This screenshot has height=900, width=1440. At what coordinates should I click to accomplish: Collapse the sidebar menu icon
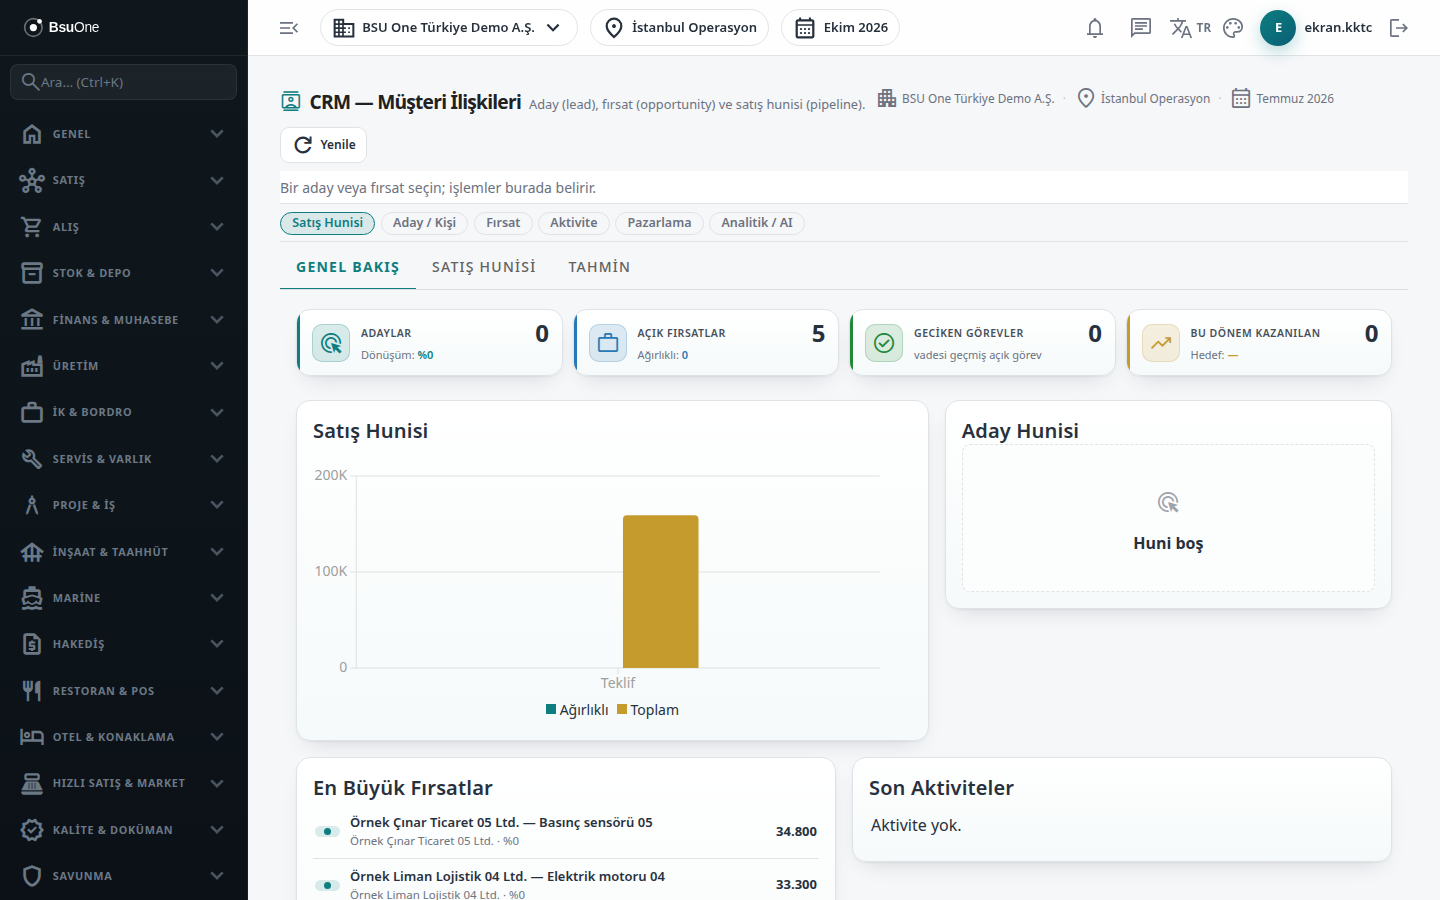point(289,28)
